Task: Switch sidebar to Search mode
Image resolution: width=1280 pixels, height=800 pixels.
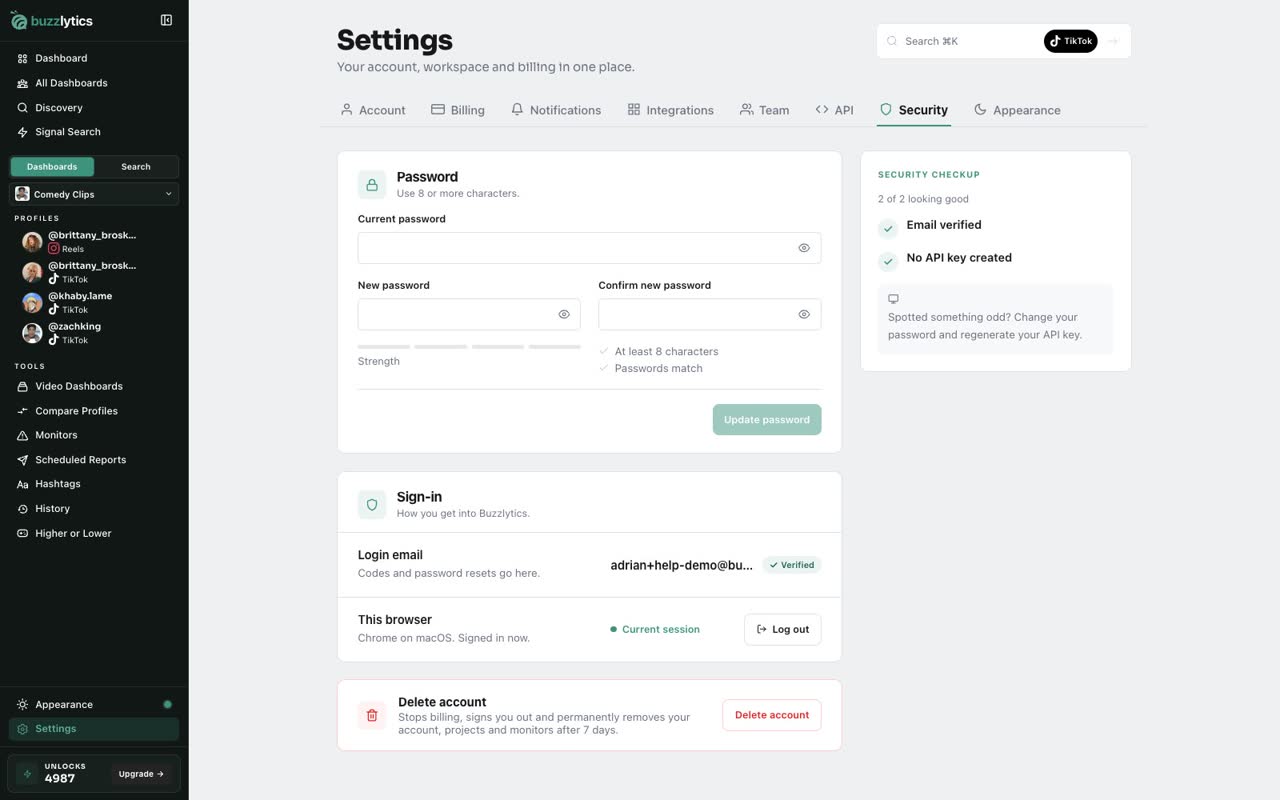Action: point(136,167)
